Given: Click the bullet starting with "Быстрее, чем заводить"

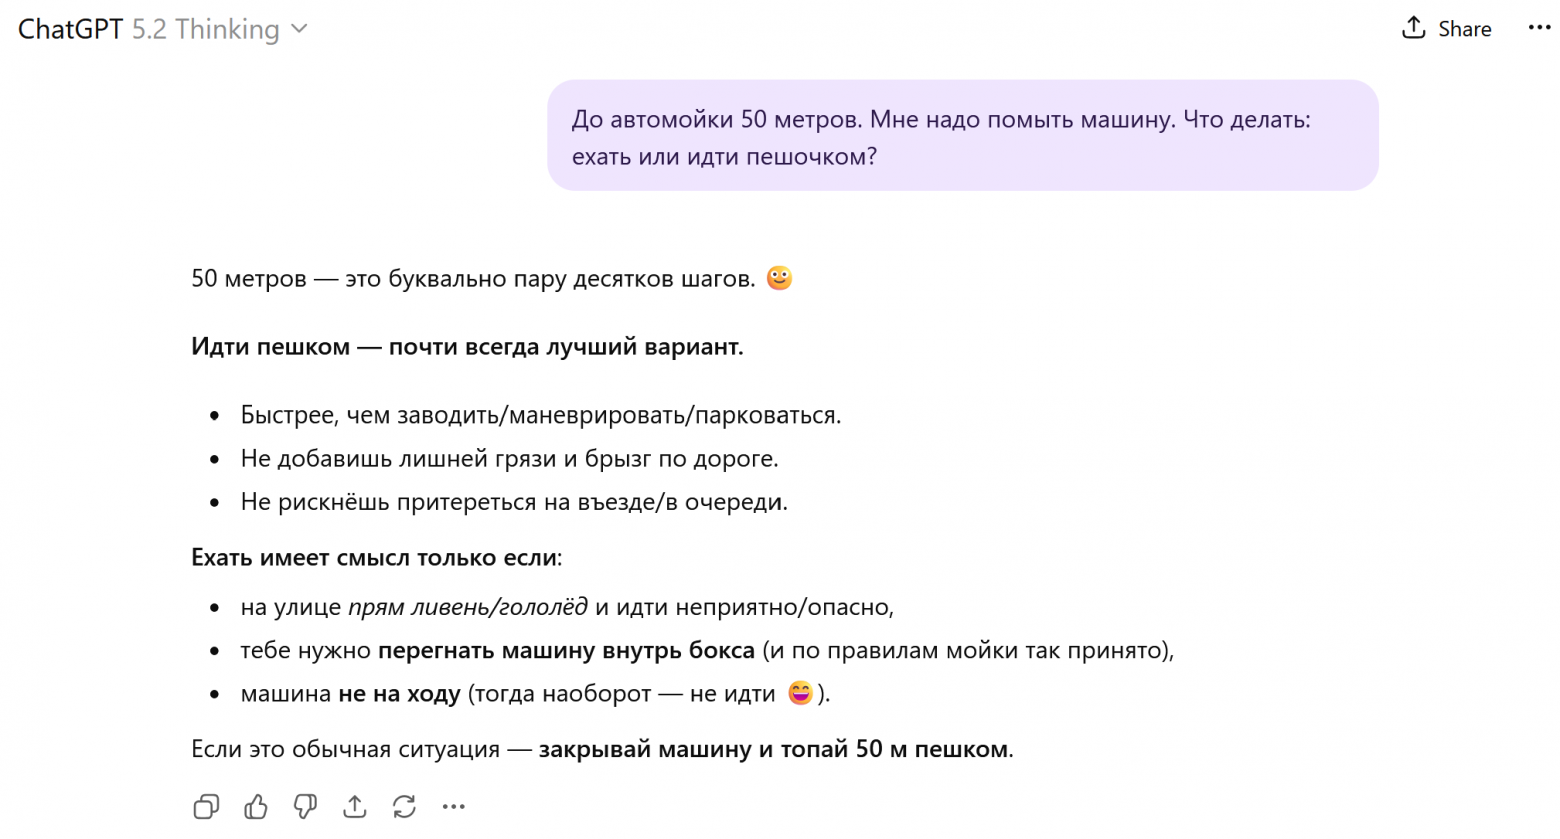Looking at the screenshot, I should (540, 415).
